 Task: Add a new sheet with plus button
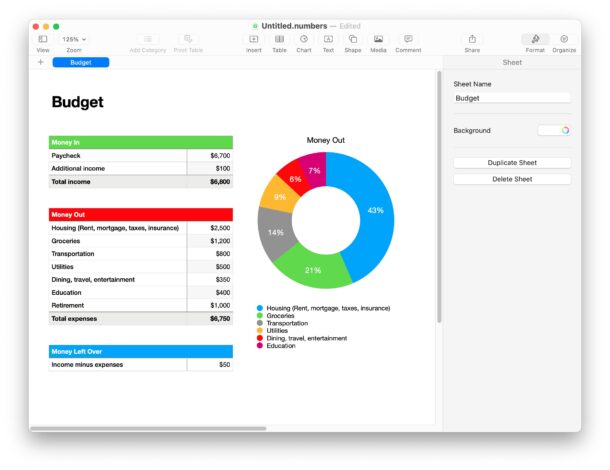(x=40, y=62)
